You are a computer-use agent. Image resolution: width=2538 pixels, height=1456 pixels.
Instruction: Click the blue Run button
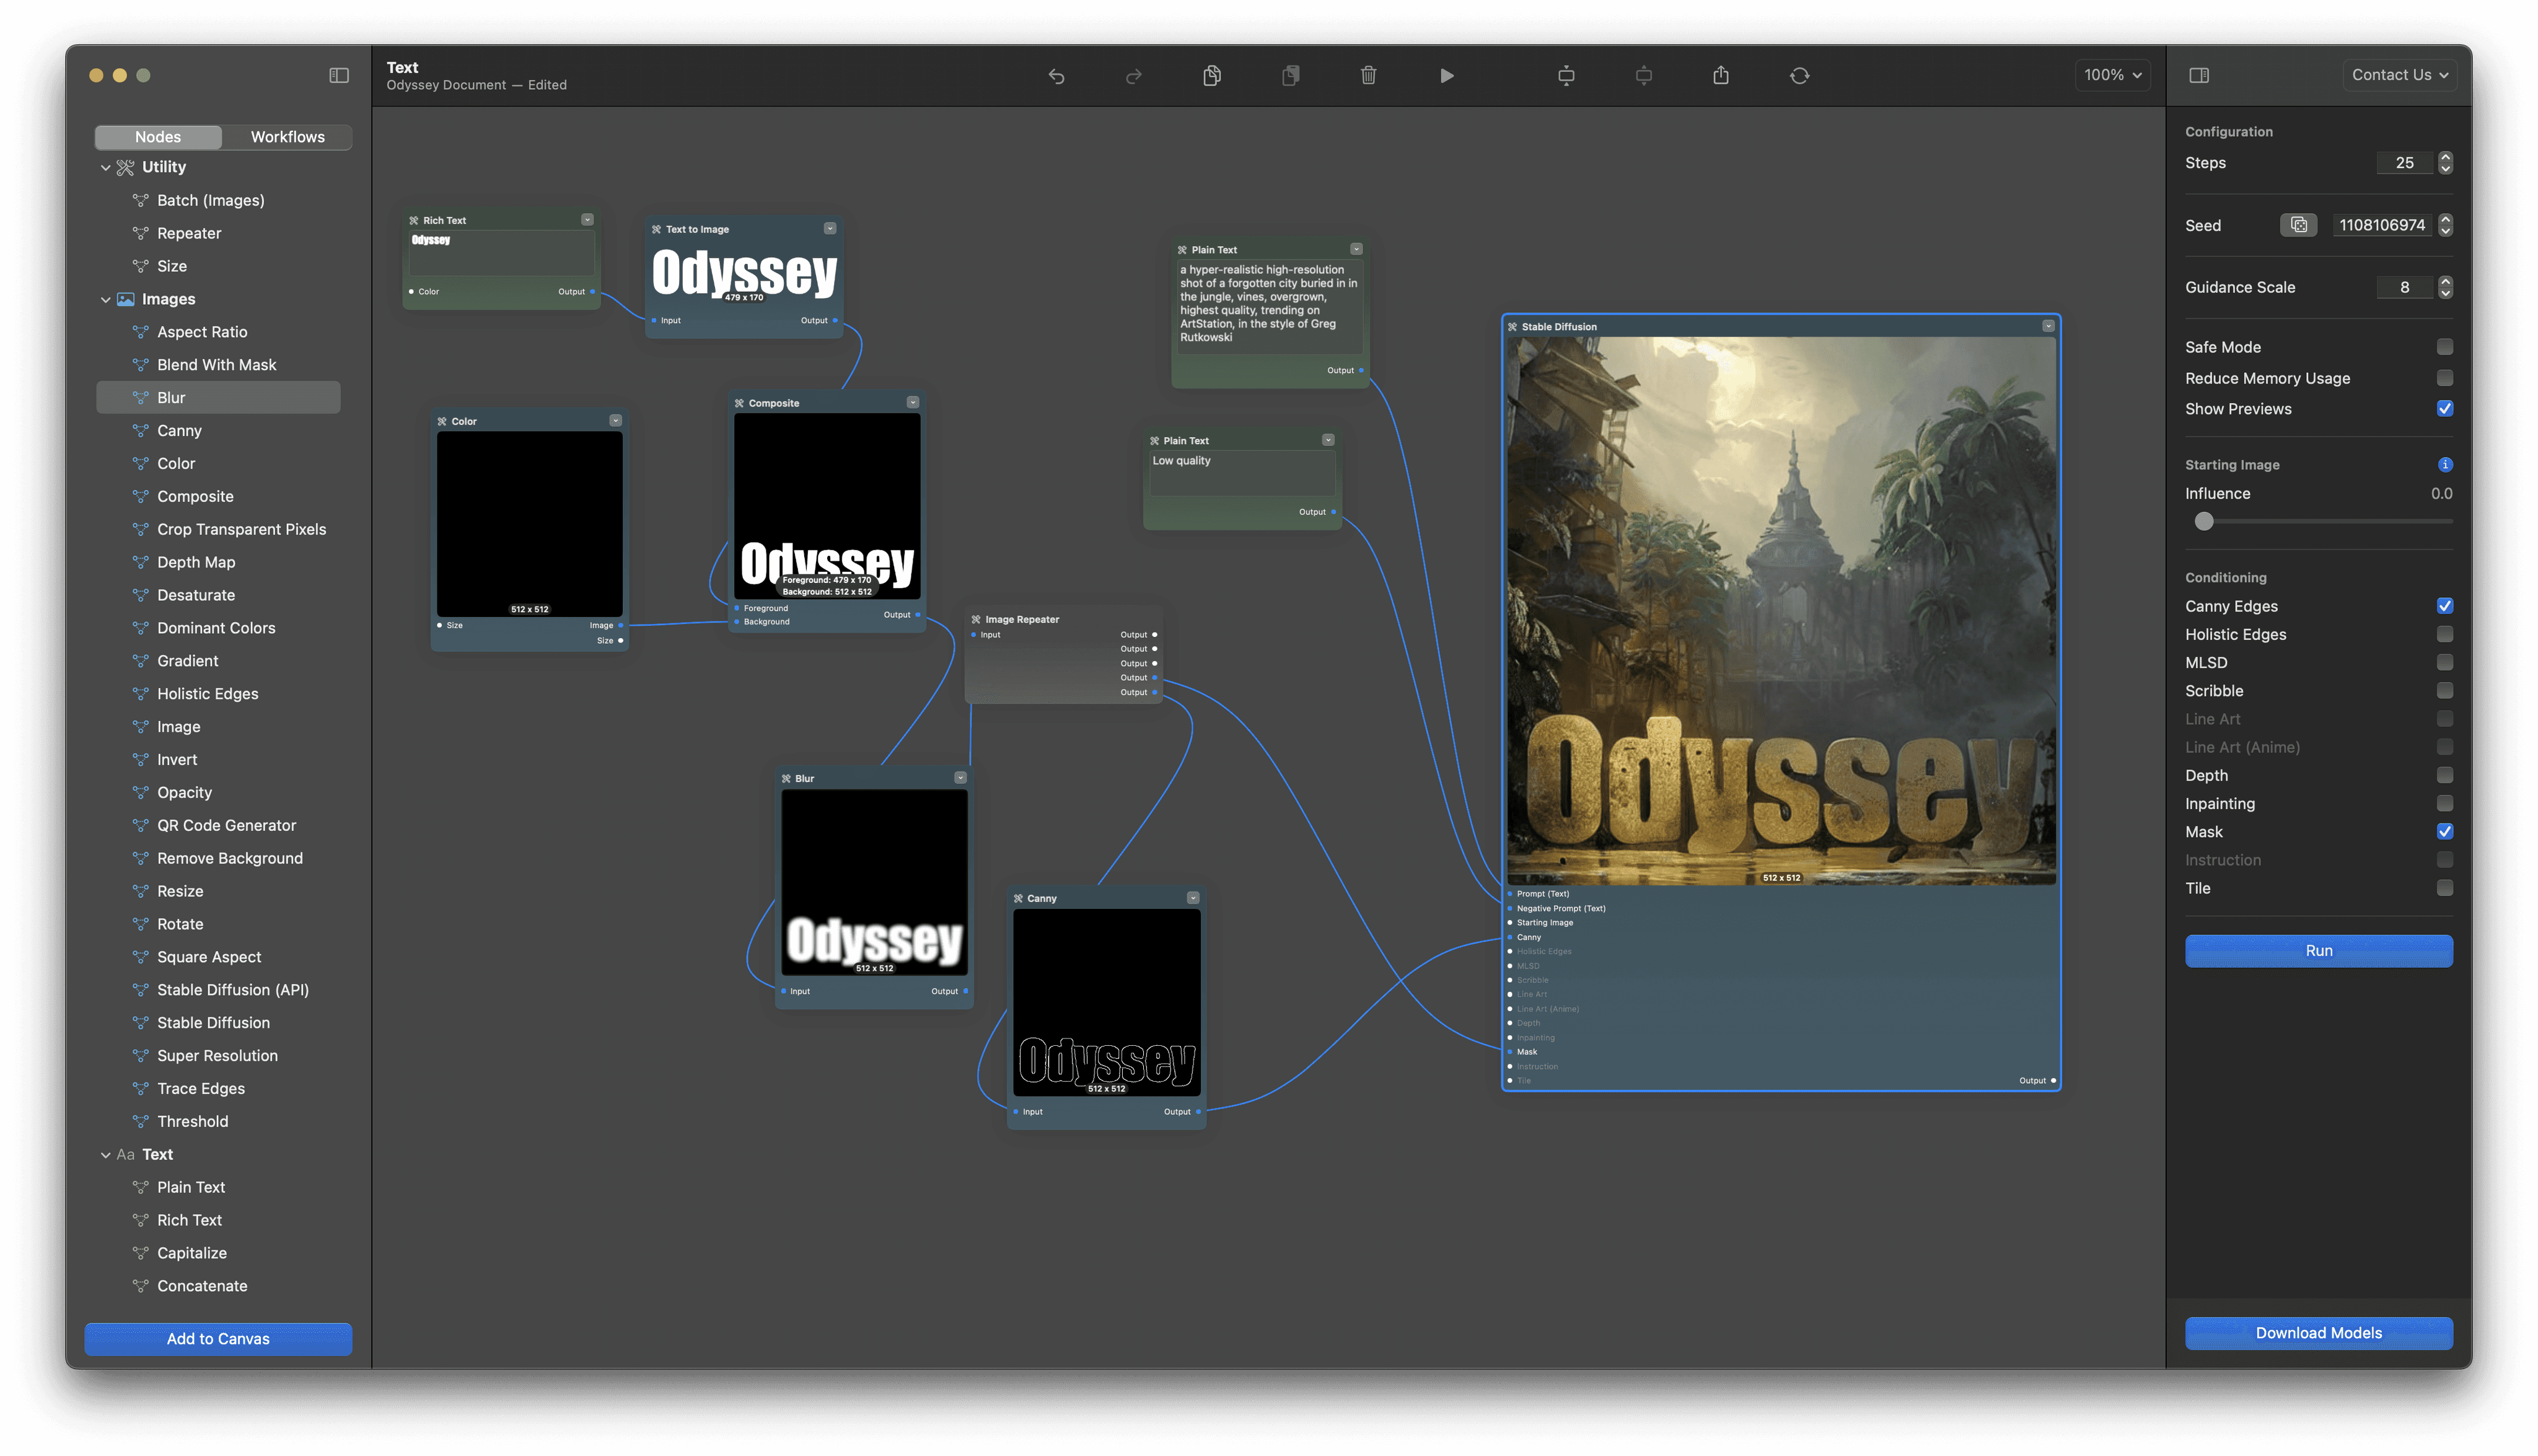tap(2318, 951)
